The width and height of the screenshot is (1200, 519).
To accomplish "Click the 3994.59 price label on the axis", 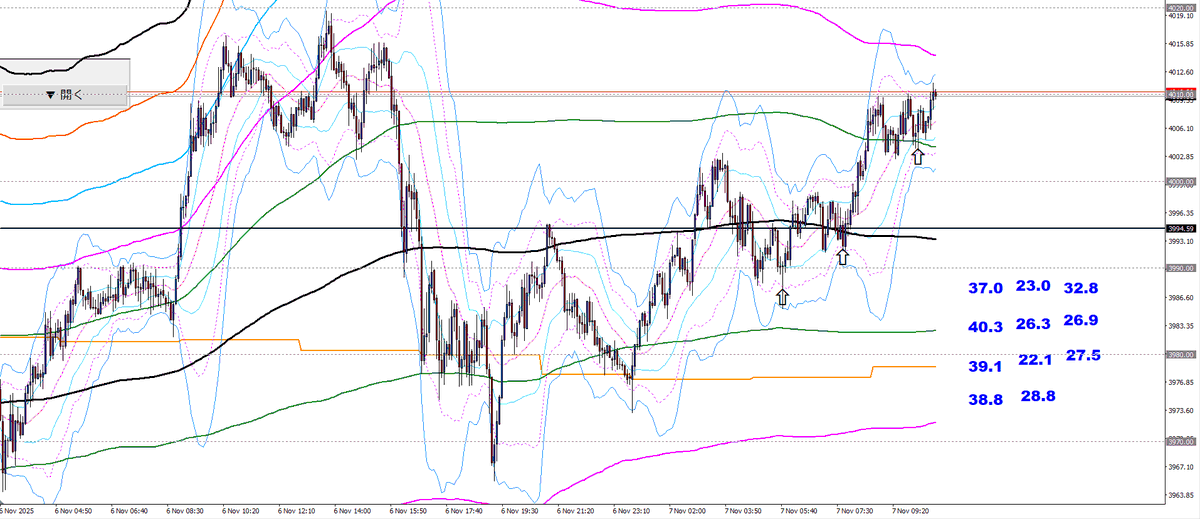I will coord(1180,229).
